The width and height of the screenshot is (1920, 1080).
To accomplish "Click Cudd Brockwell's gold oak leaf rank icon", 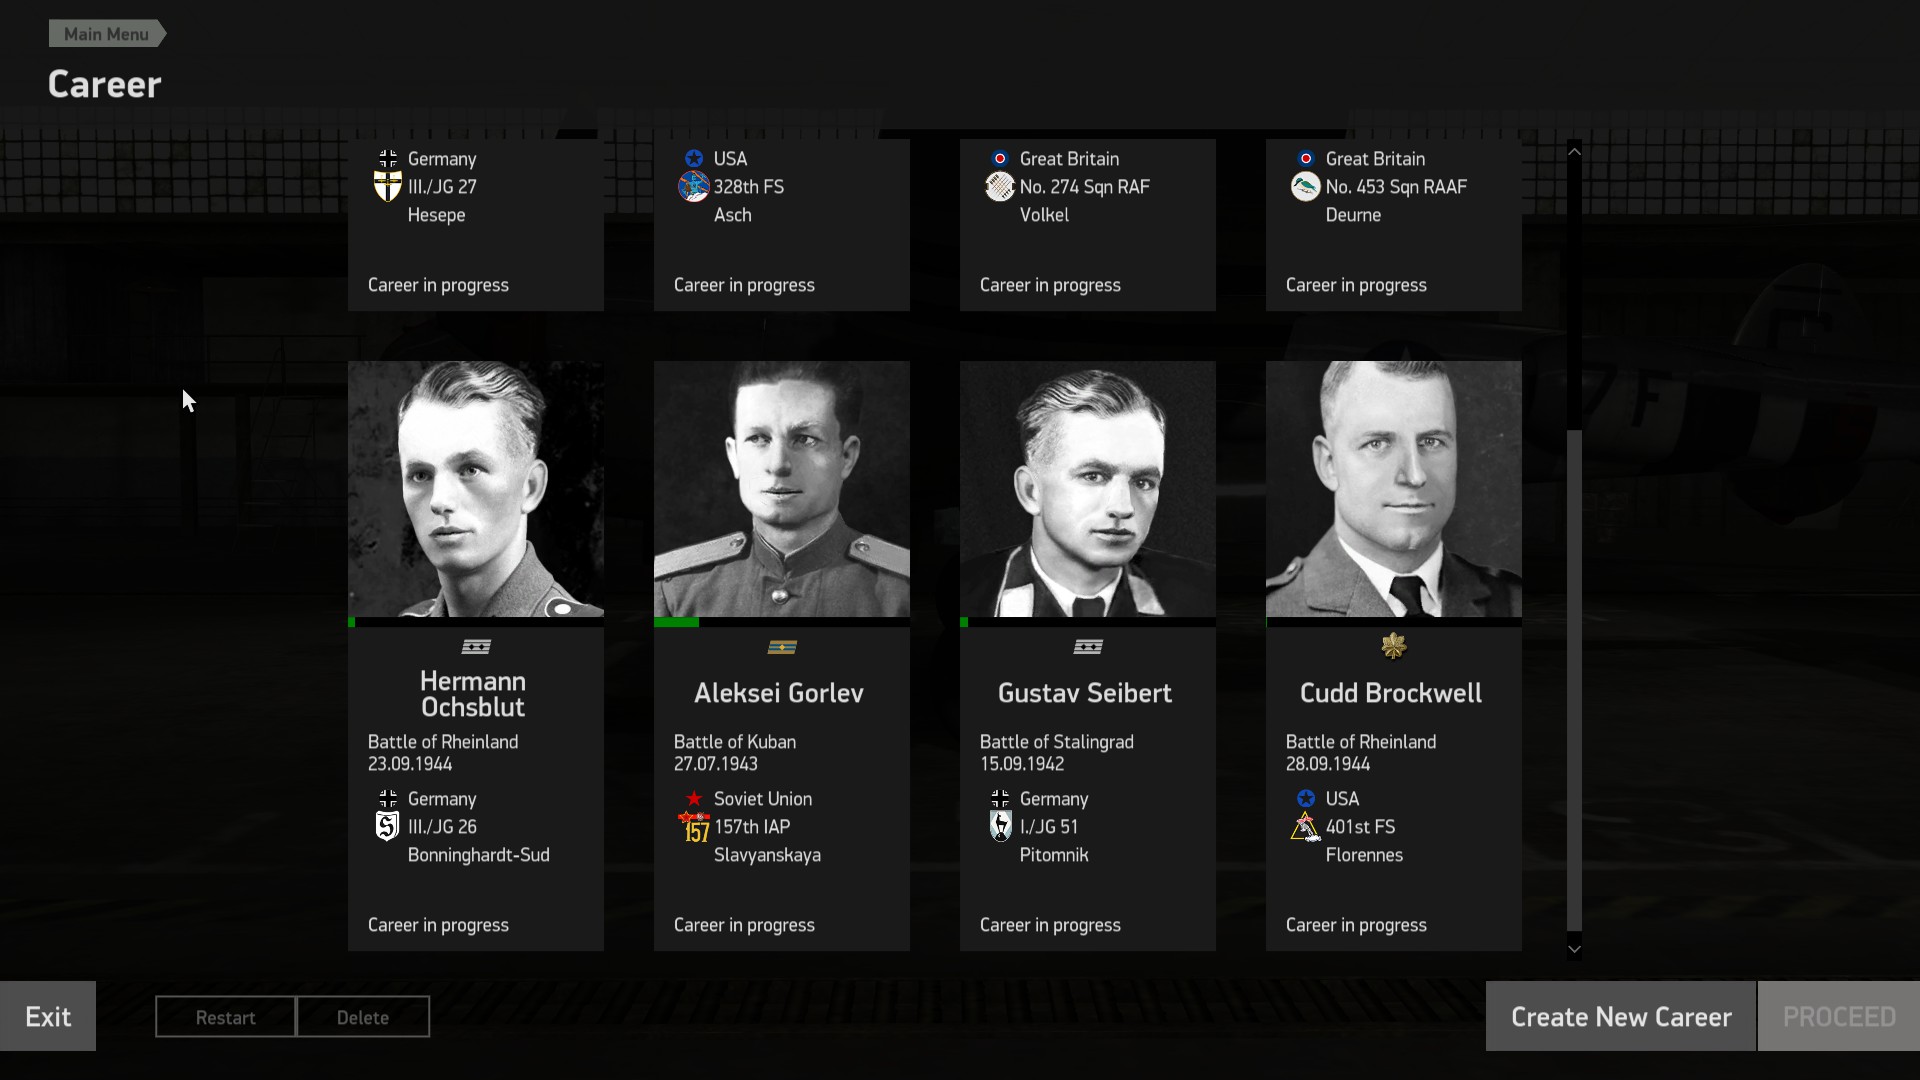I will point(1394,647).
